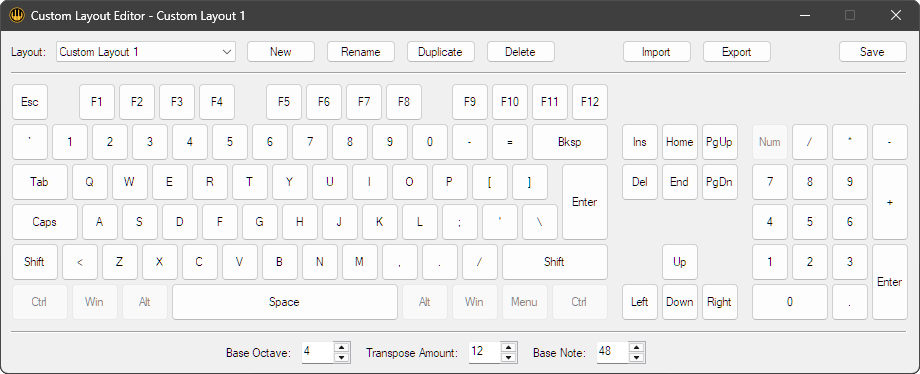Click the Base Note number field

(x=613, y=352)
